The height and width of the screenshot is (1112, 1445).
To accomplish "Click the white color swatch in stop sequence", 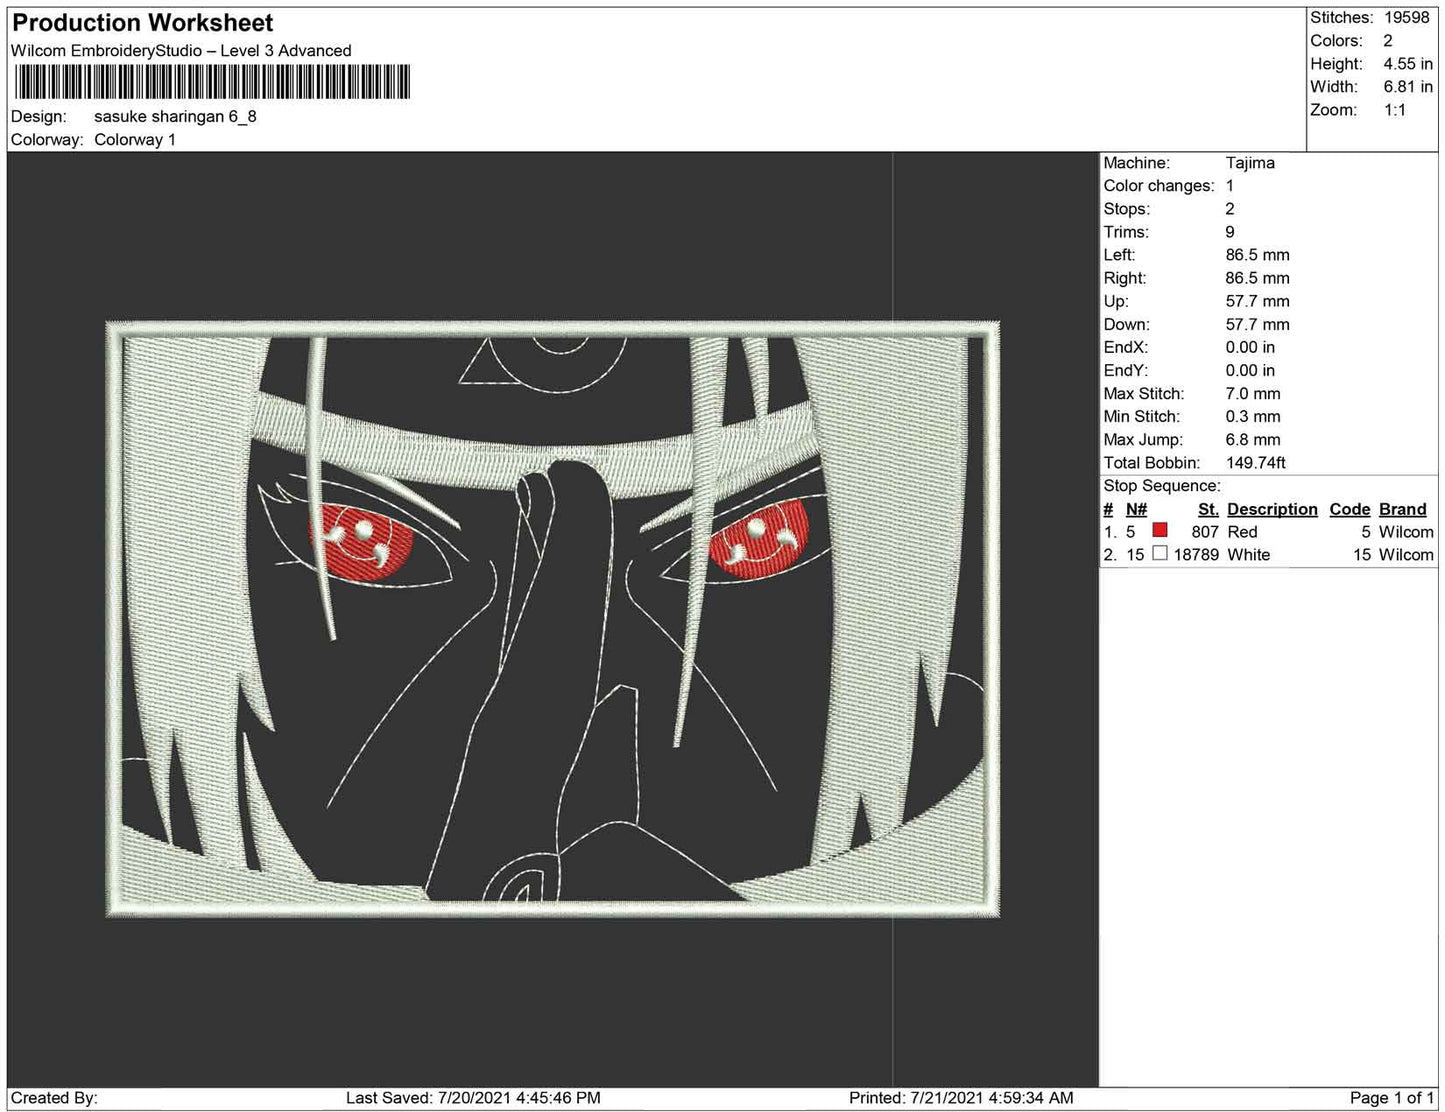I will 1160,554.
